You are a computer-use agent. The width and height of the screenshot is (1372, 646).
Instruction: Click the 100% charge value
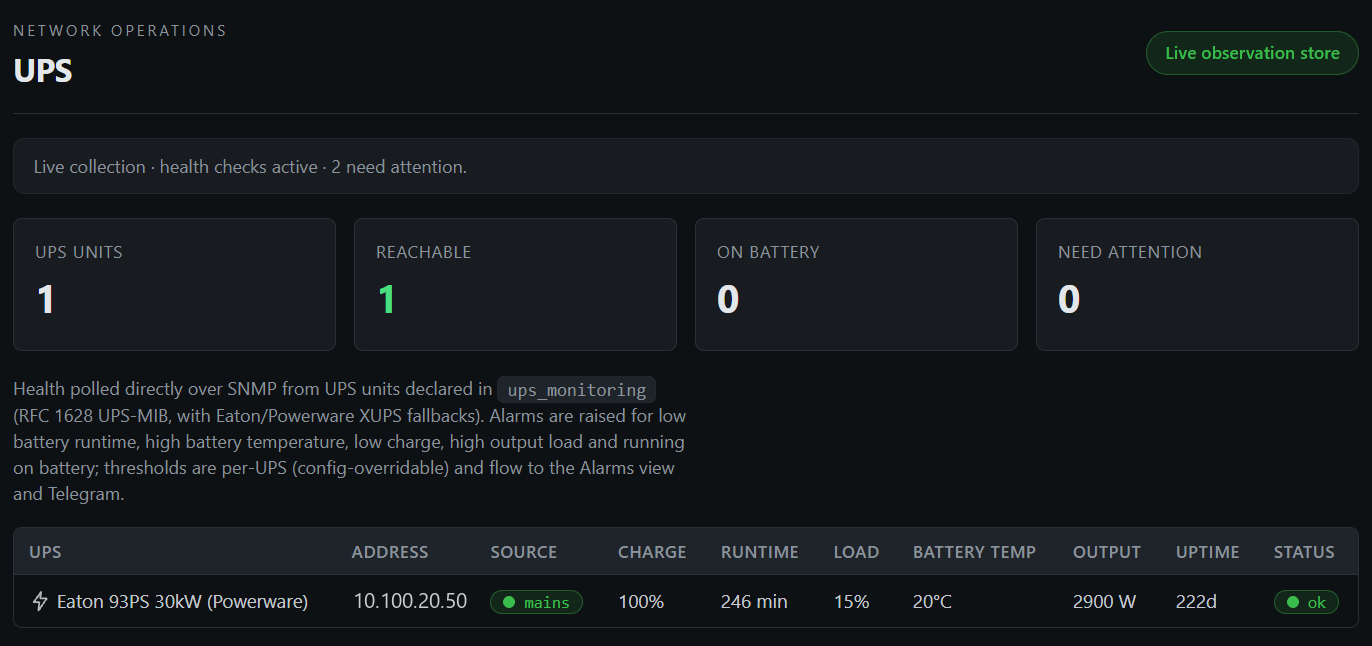click(x=641, y=601)
